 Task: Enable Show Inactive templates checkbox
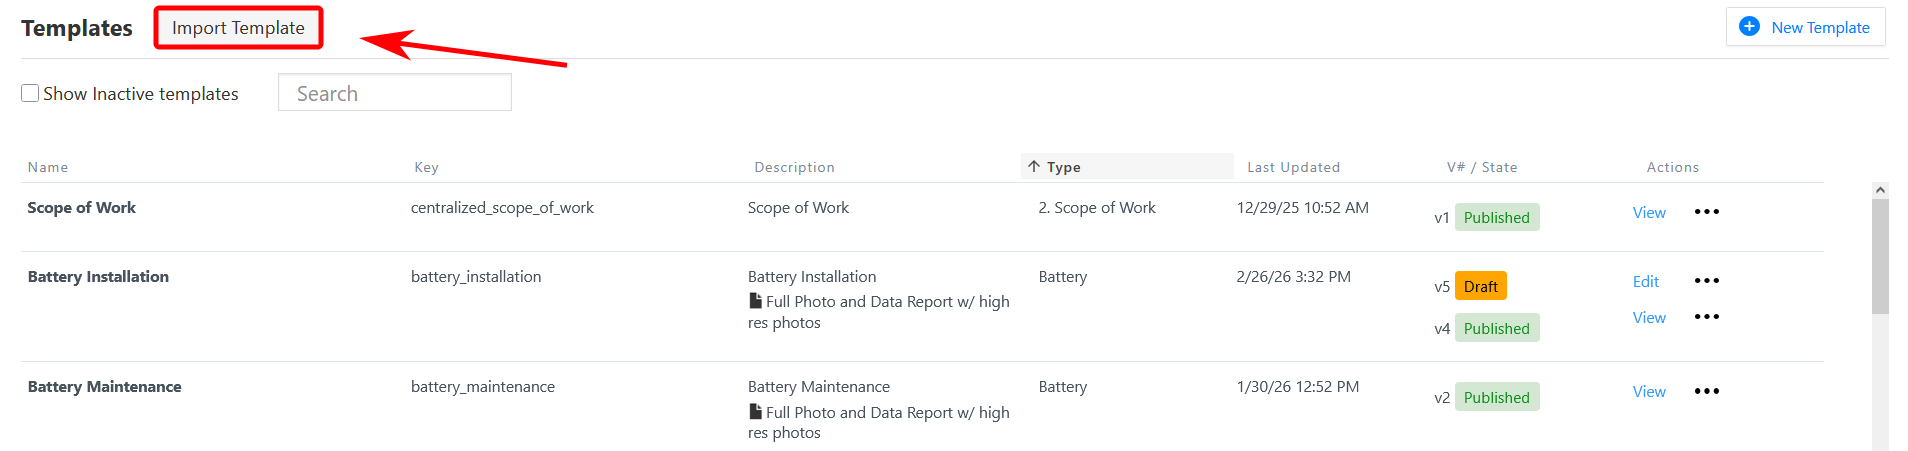(x=30, y=93)
